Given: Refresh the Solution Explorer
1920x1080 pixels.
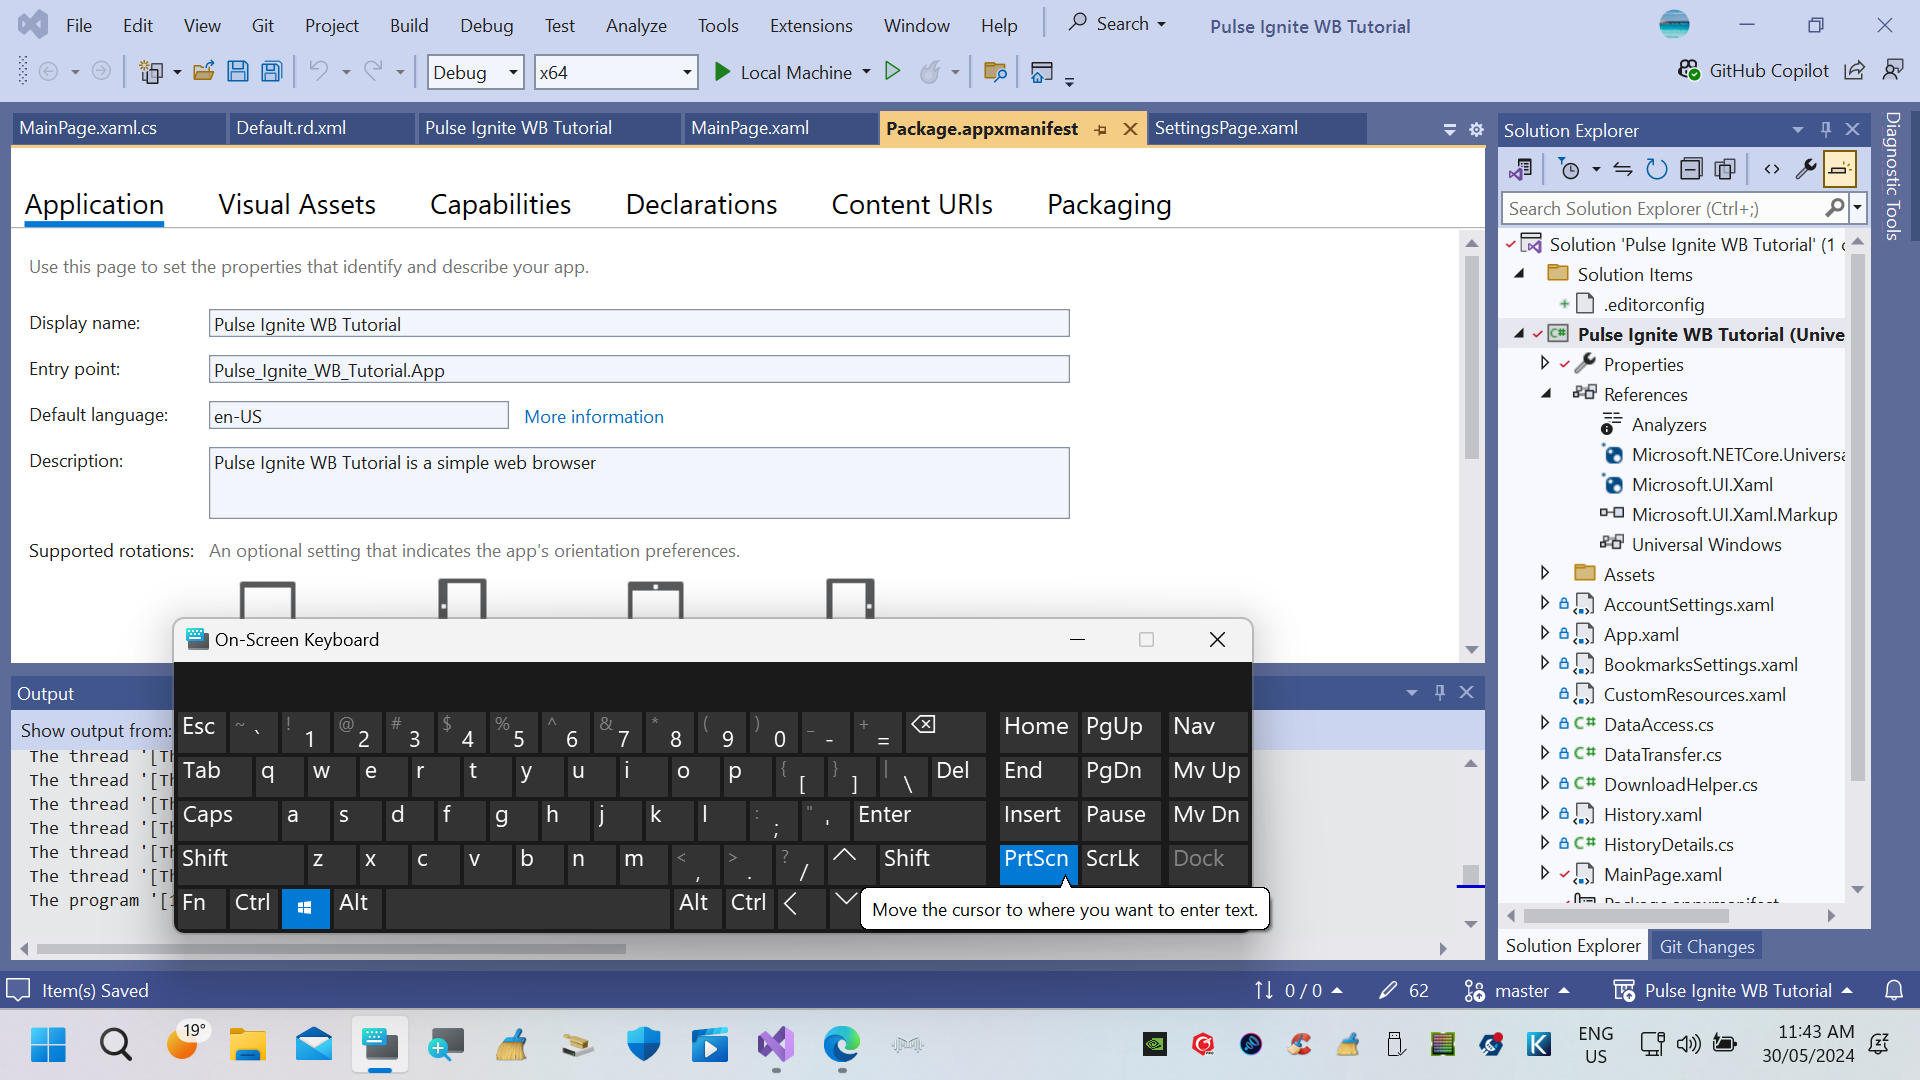Looking at the screenshot, I should pos(1657,169).
